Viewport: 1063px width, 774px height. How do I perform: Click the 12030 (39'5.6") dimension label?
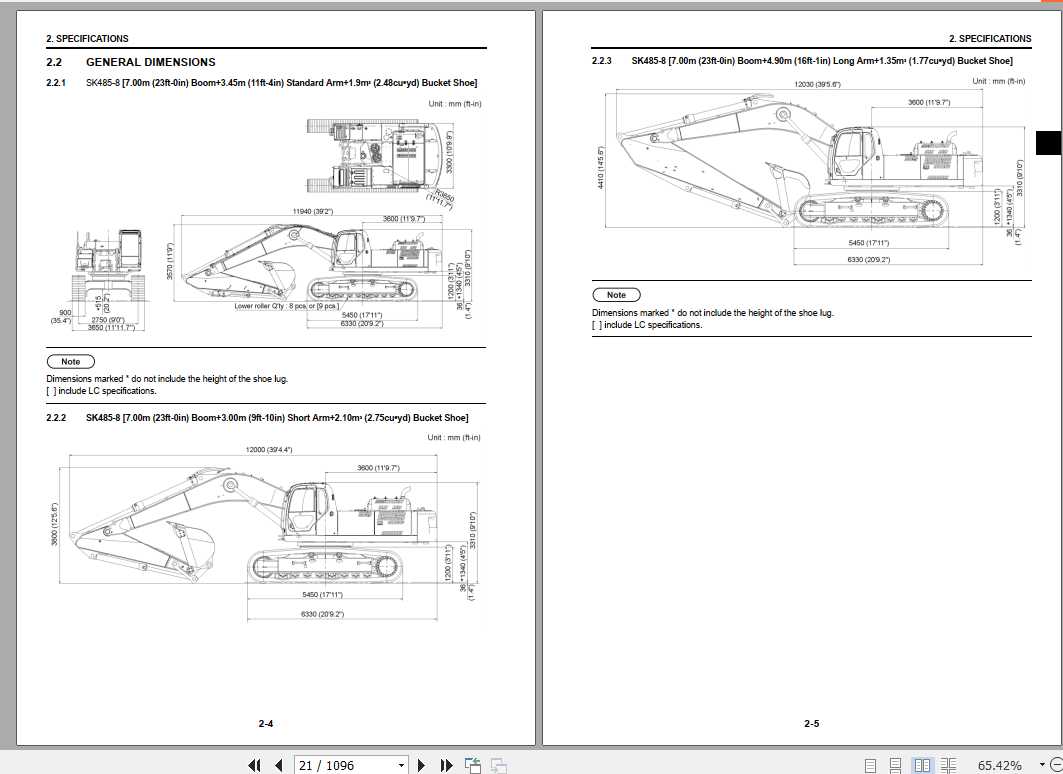tap(817, 85)
